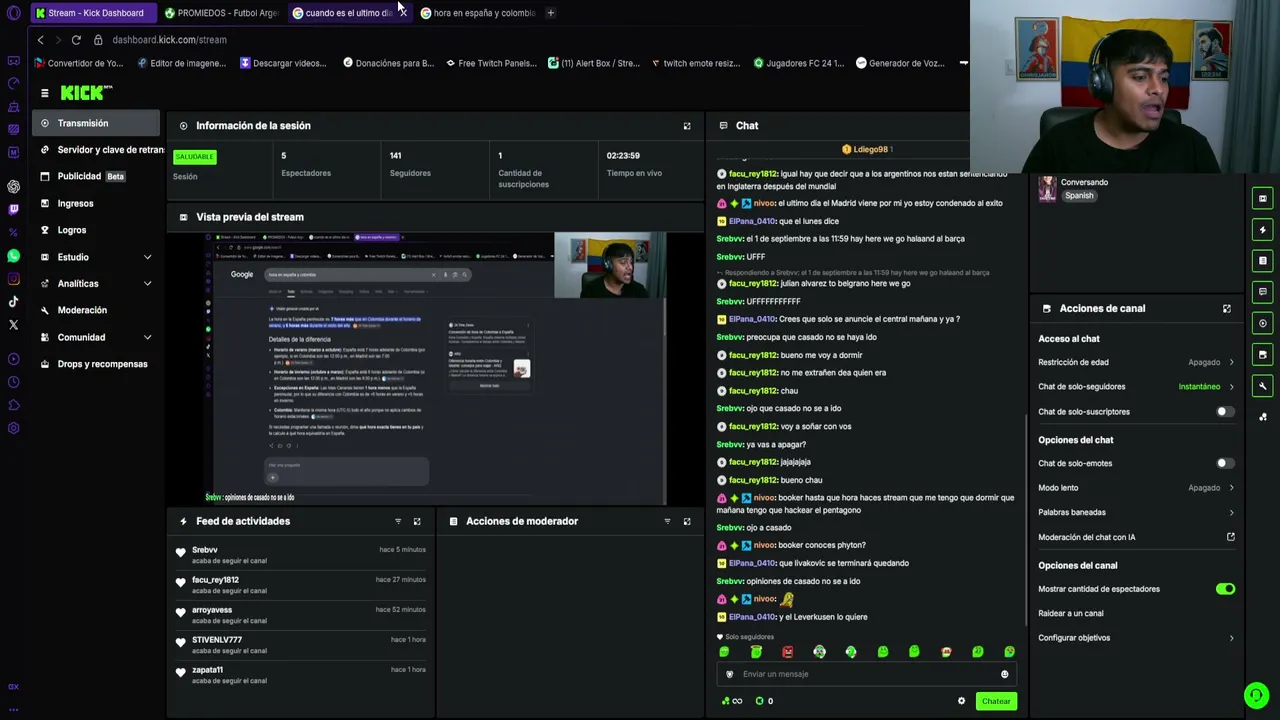1280x720 pixels.
Task: Click the wrench icon in right toolbar
Action: 1263,386
